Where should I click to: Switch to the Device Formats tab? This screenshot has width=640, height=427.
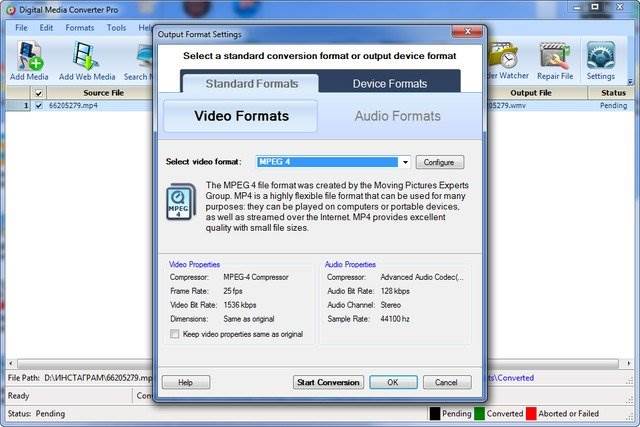click(390, 84)
